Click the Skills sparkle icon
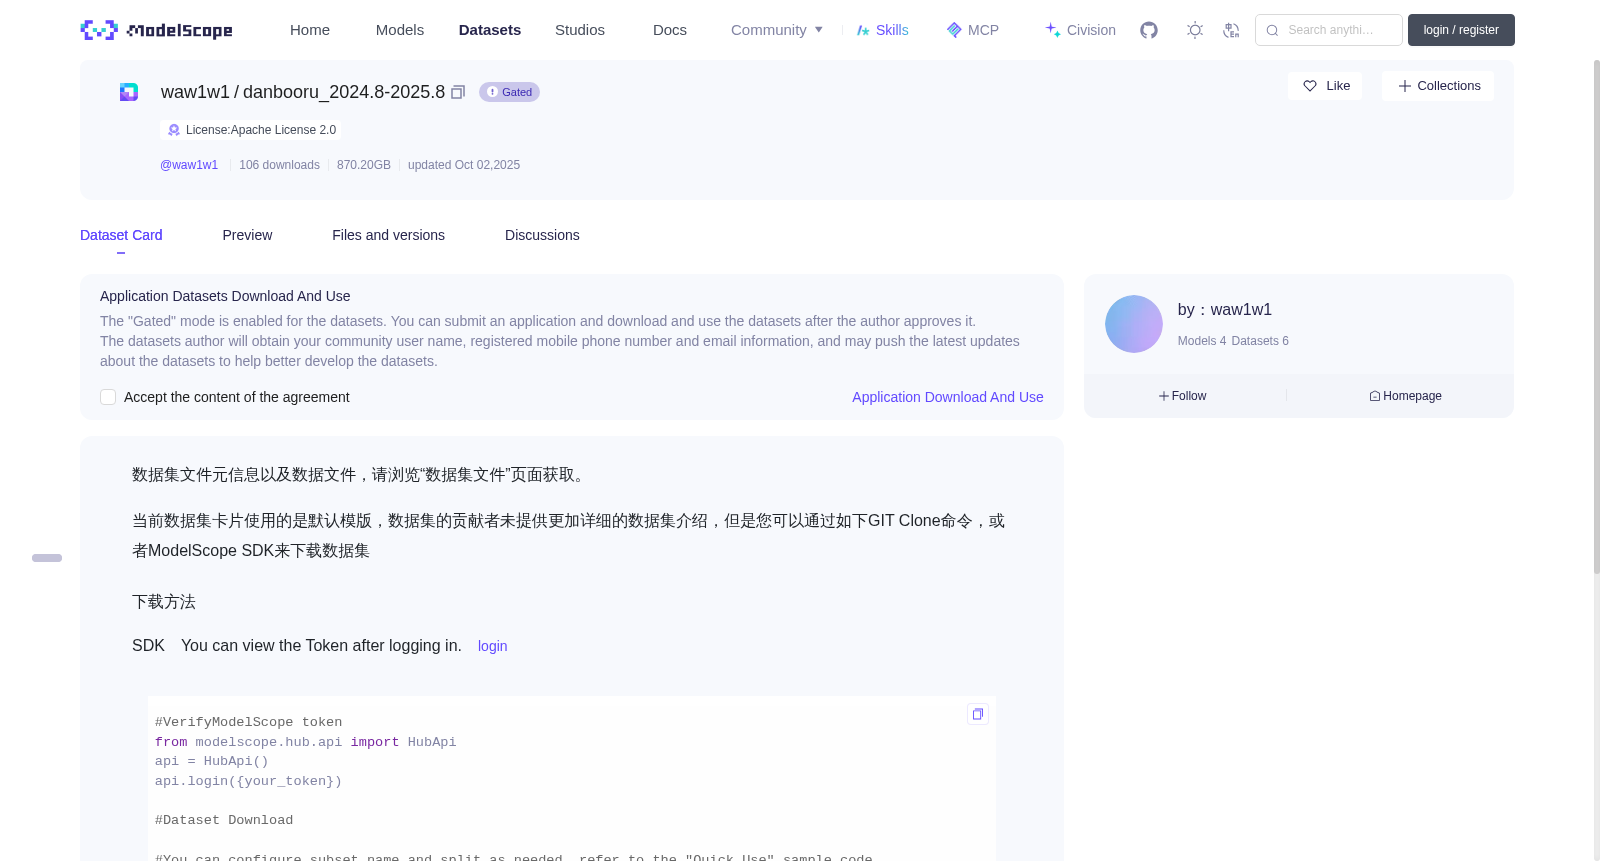This screenshot has height=861, width=1600. pyautogui.click(x=863, y=30)
